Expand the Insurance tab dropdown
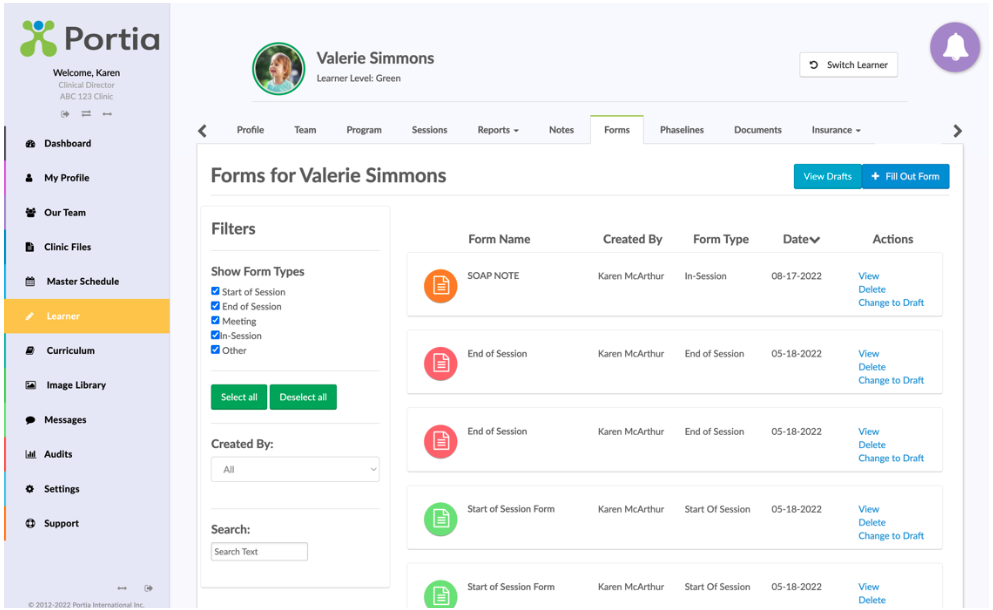 coord(836,130)
